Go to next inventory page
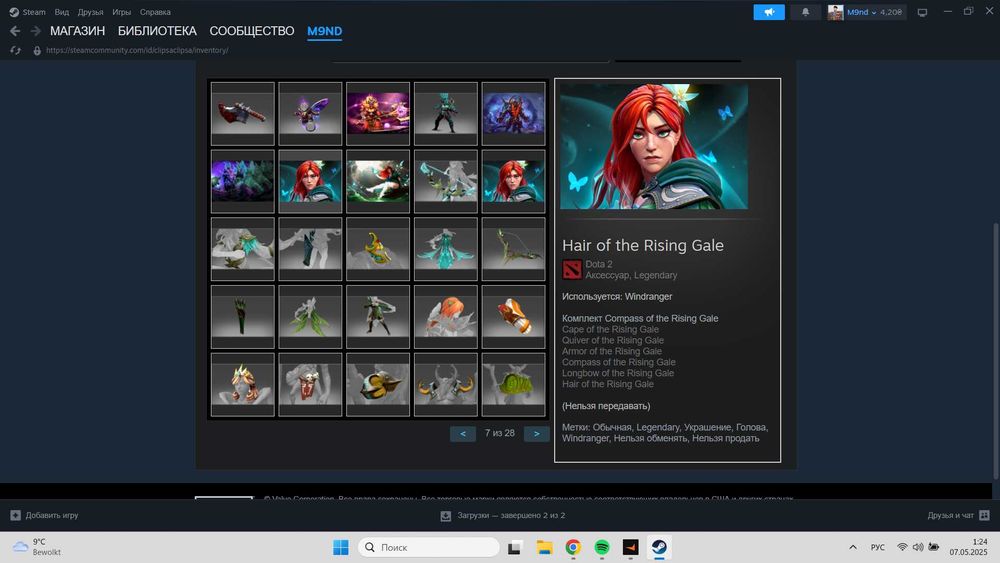Viewport: 1000px width, 563px height. [x=536, y=434]
